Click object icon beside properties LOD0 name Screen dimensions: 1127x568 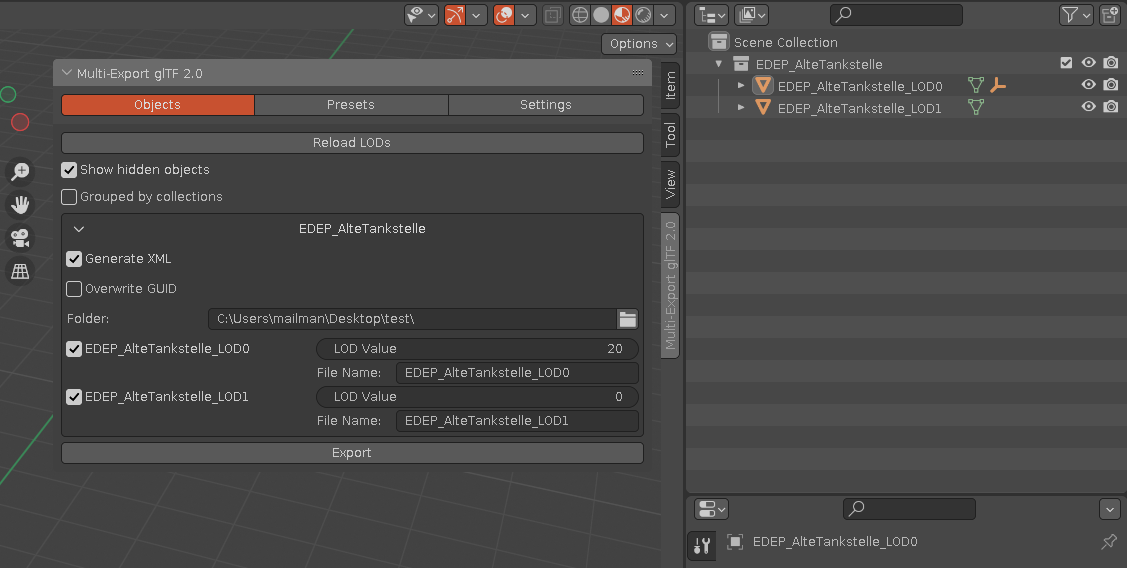click(735, 541)
